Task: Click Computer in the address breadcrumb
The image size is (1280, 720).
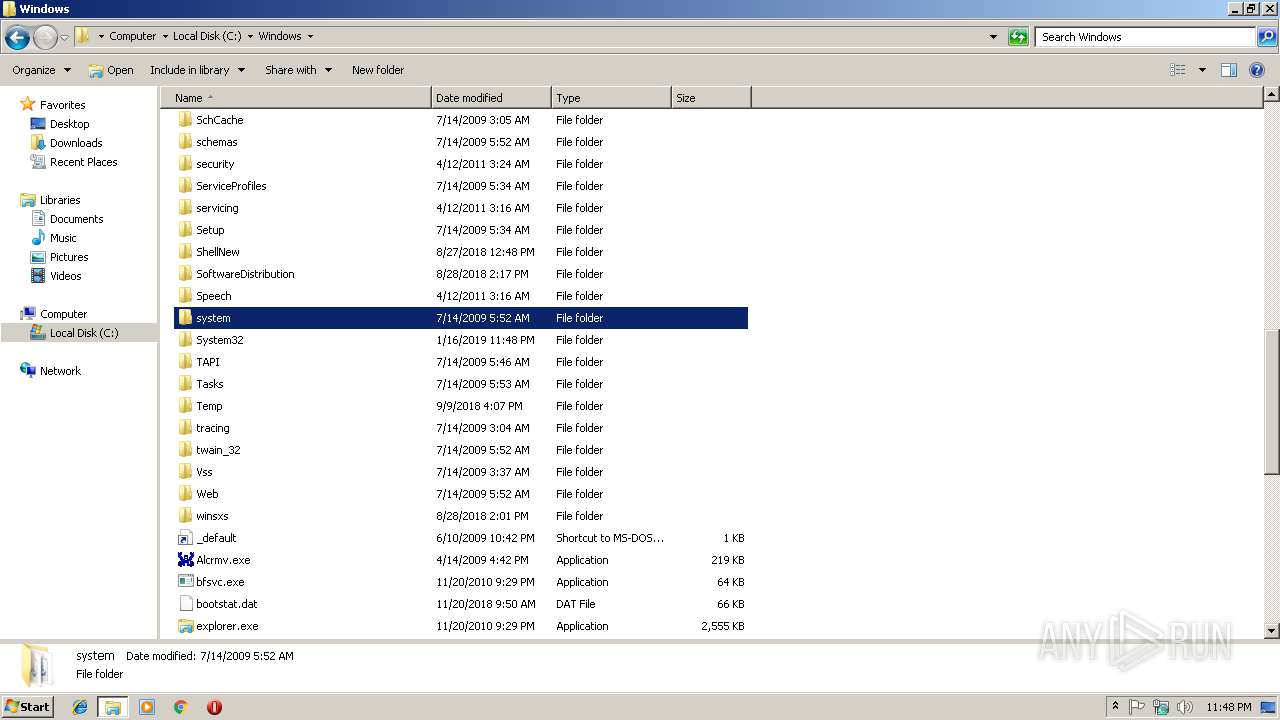Action: point(133,36)
